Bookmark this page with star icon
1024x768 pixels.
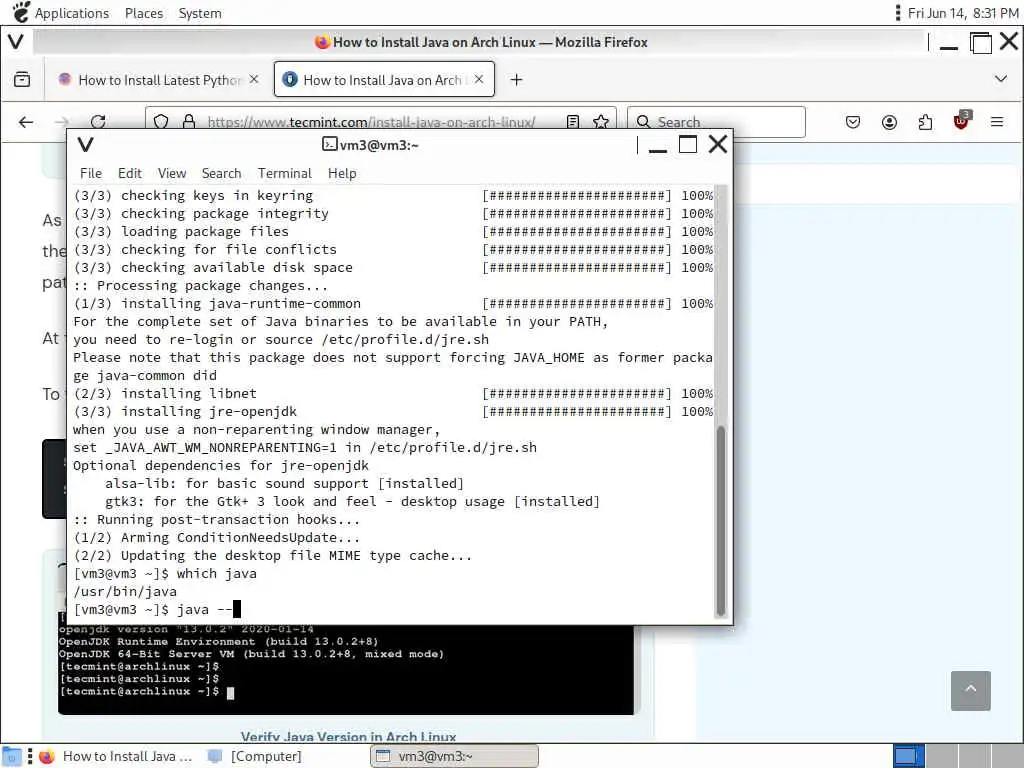[601, 122]
